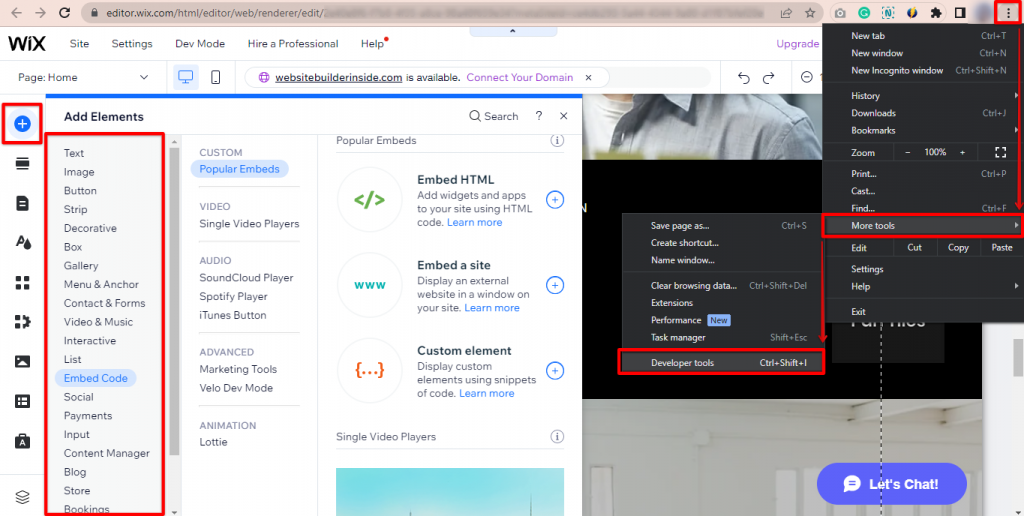The width and height of the screenshot is (1024, 516).
Task: Open the Pages & Menu sidebar icon
Action: [22, 203]
